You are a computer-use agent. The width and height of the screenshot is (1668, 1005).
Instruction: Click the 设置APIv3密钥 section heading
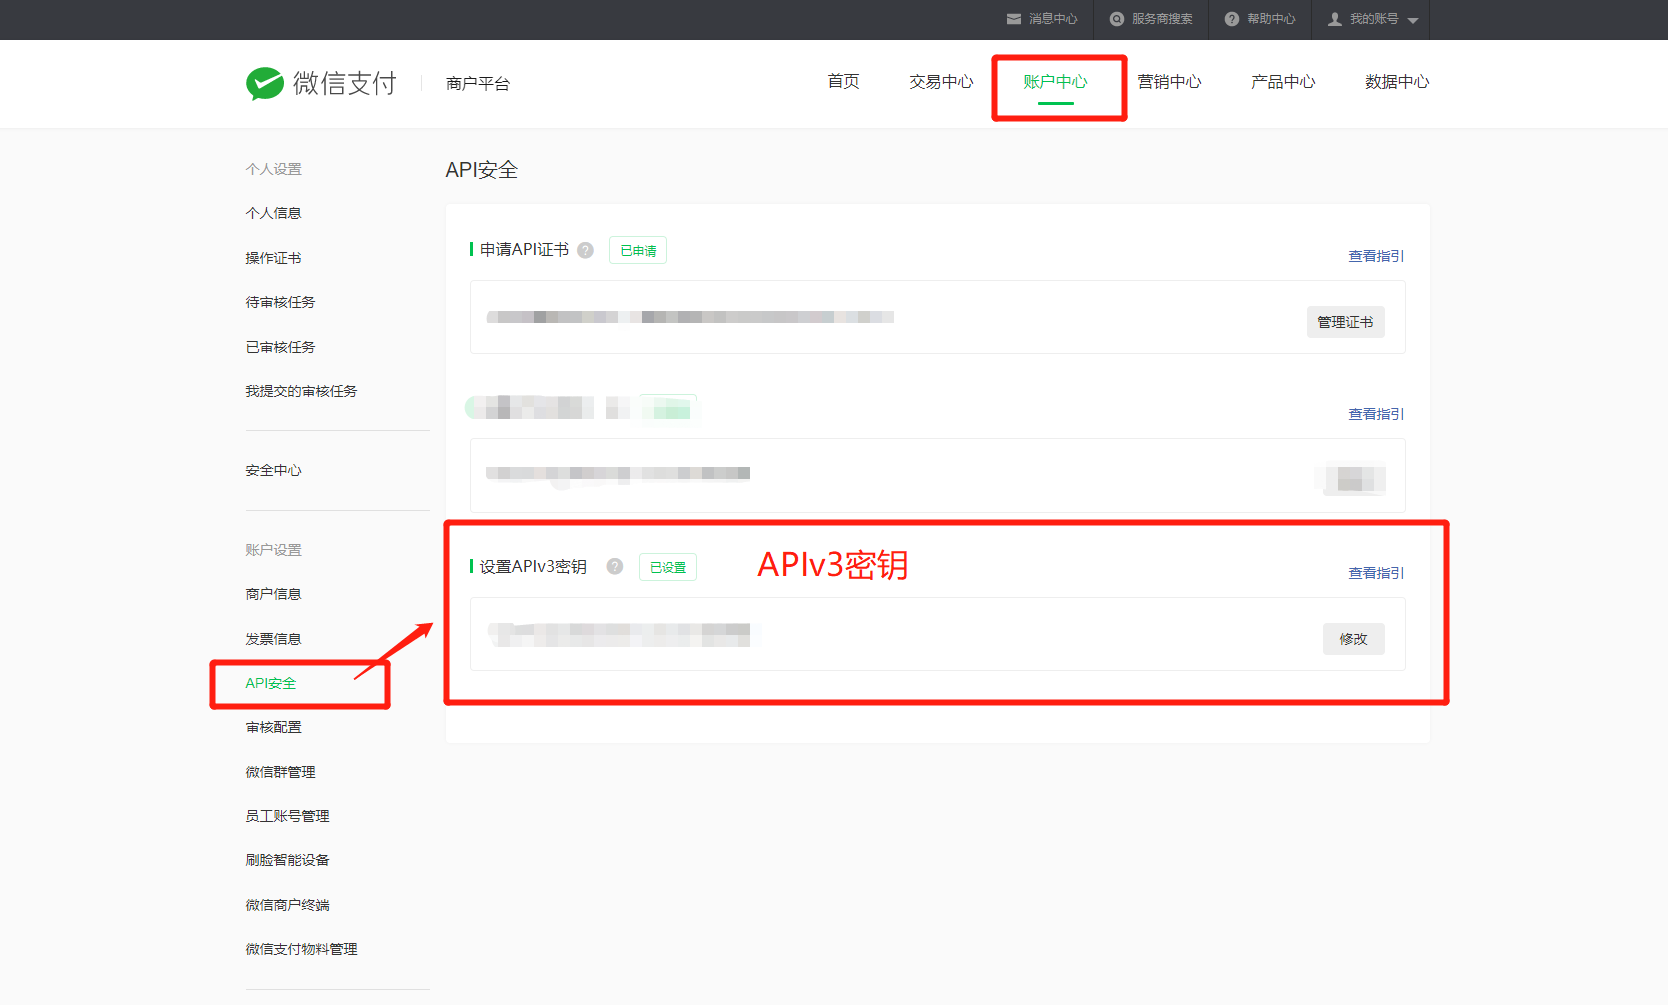[x=533, y=567]
